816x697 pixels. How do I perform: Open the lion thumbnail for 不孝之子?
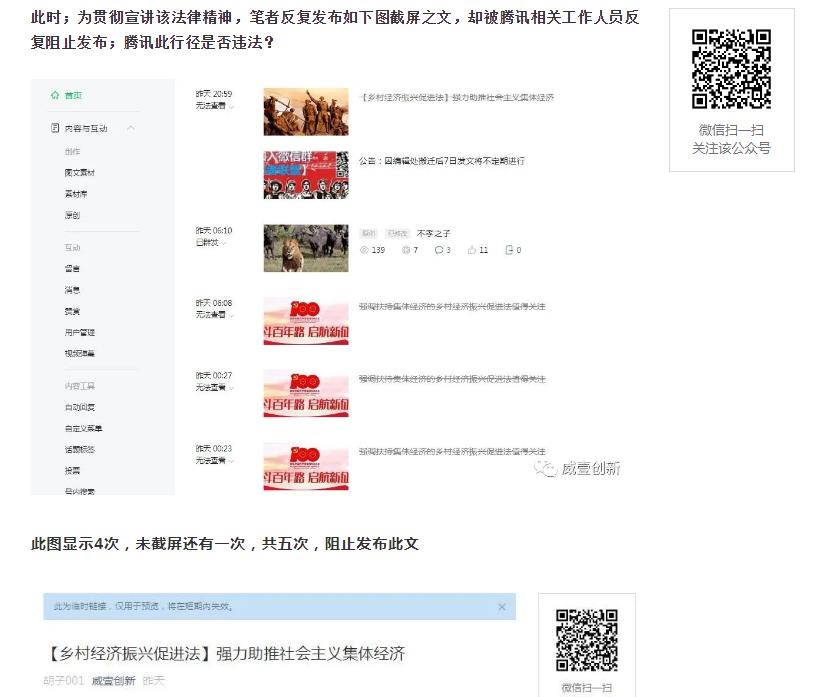pyautogui.click(x=306, y=248)
